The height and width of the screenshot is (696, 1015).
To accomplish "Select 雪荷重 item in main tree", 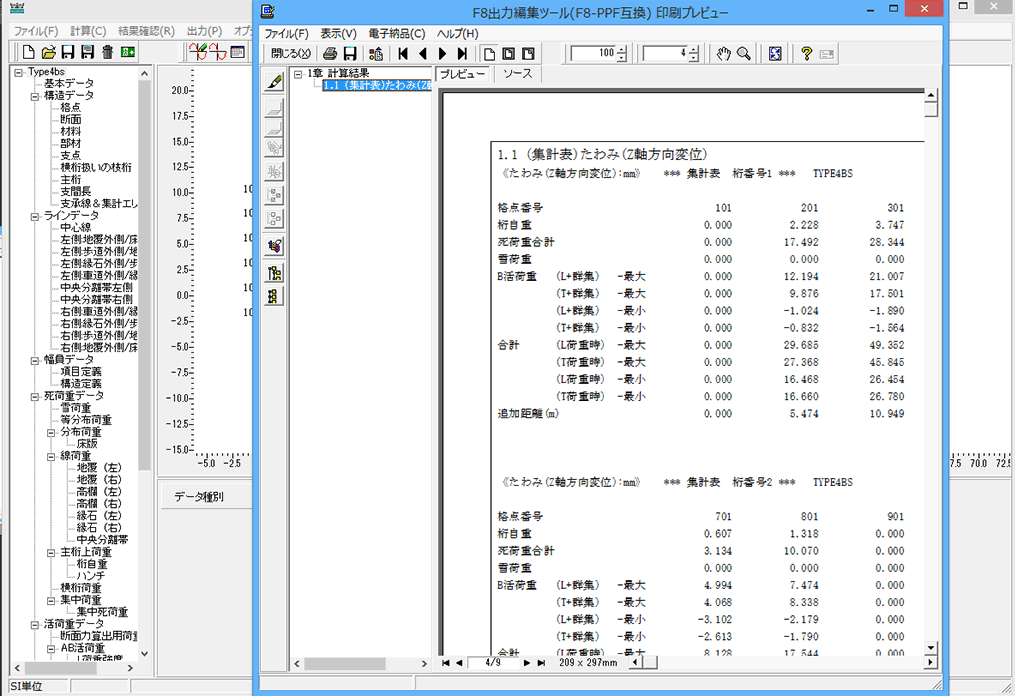I will [76, 408].
